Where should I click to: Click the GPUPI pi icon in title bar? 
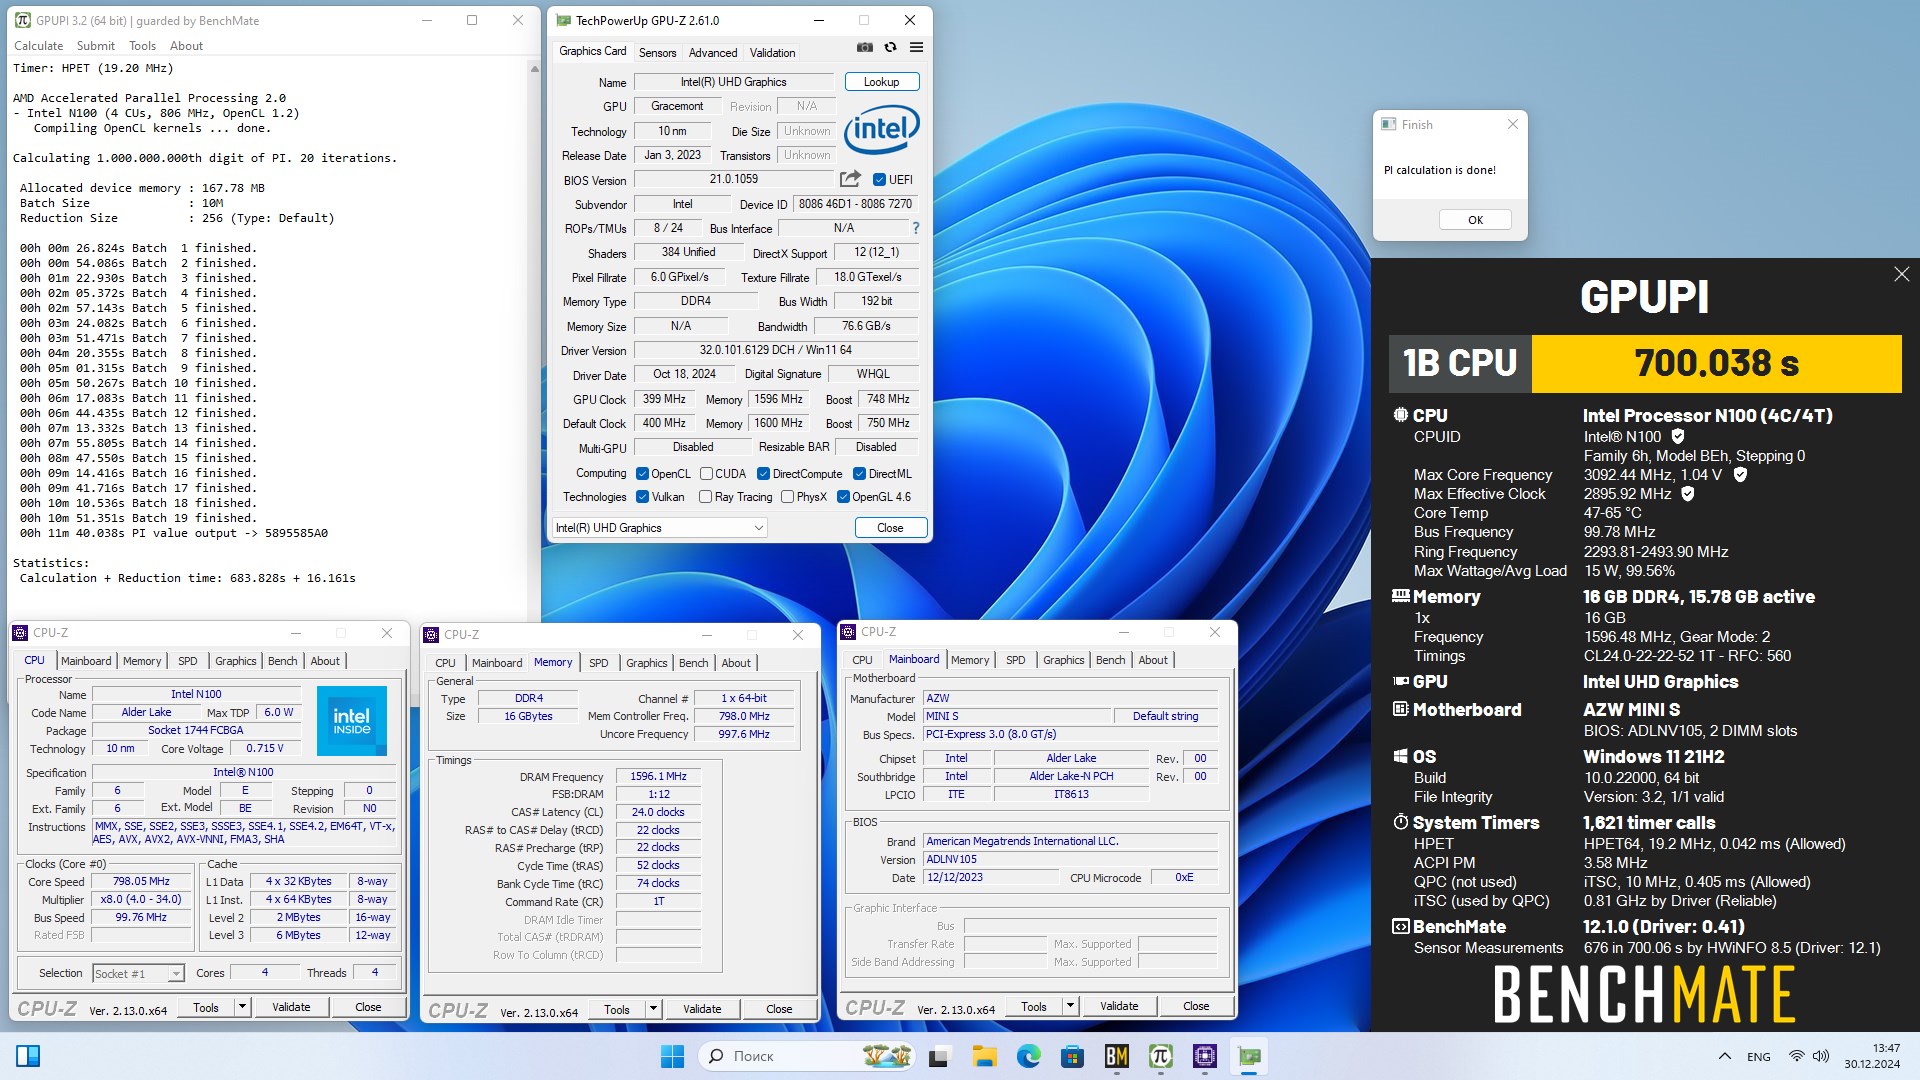pyautogui.click(x=22, y=20)
